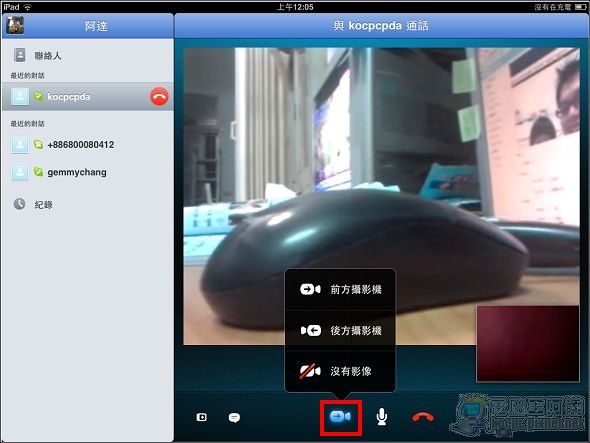Click the front camera arrow icon

pyautogui.click(x=310, y=289)
